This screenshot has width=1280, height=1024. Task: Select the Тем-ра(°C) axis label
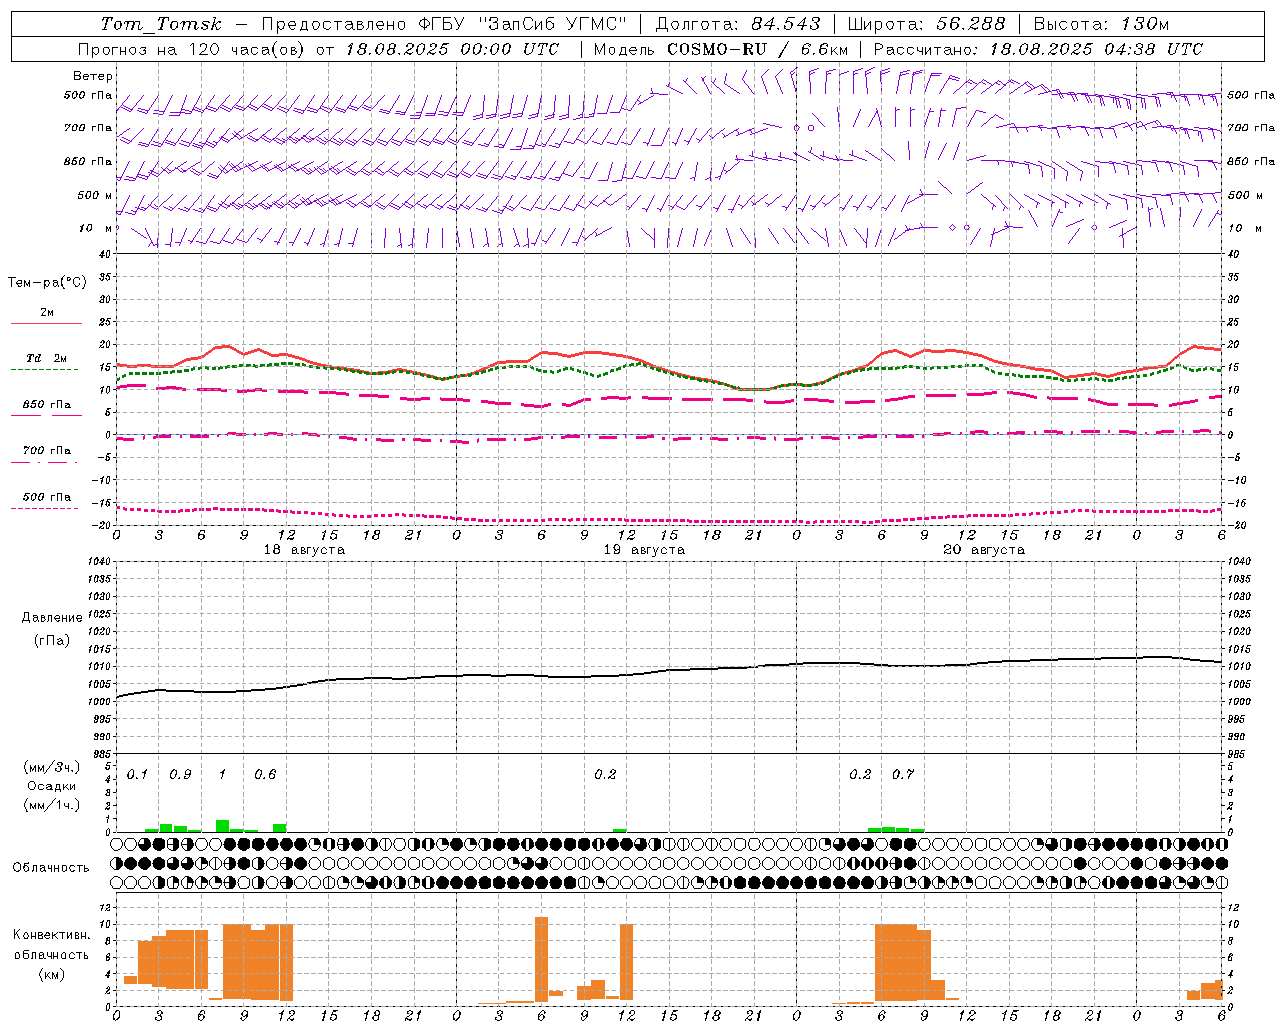(x=47, y=283)
